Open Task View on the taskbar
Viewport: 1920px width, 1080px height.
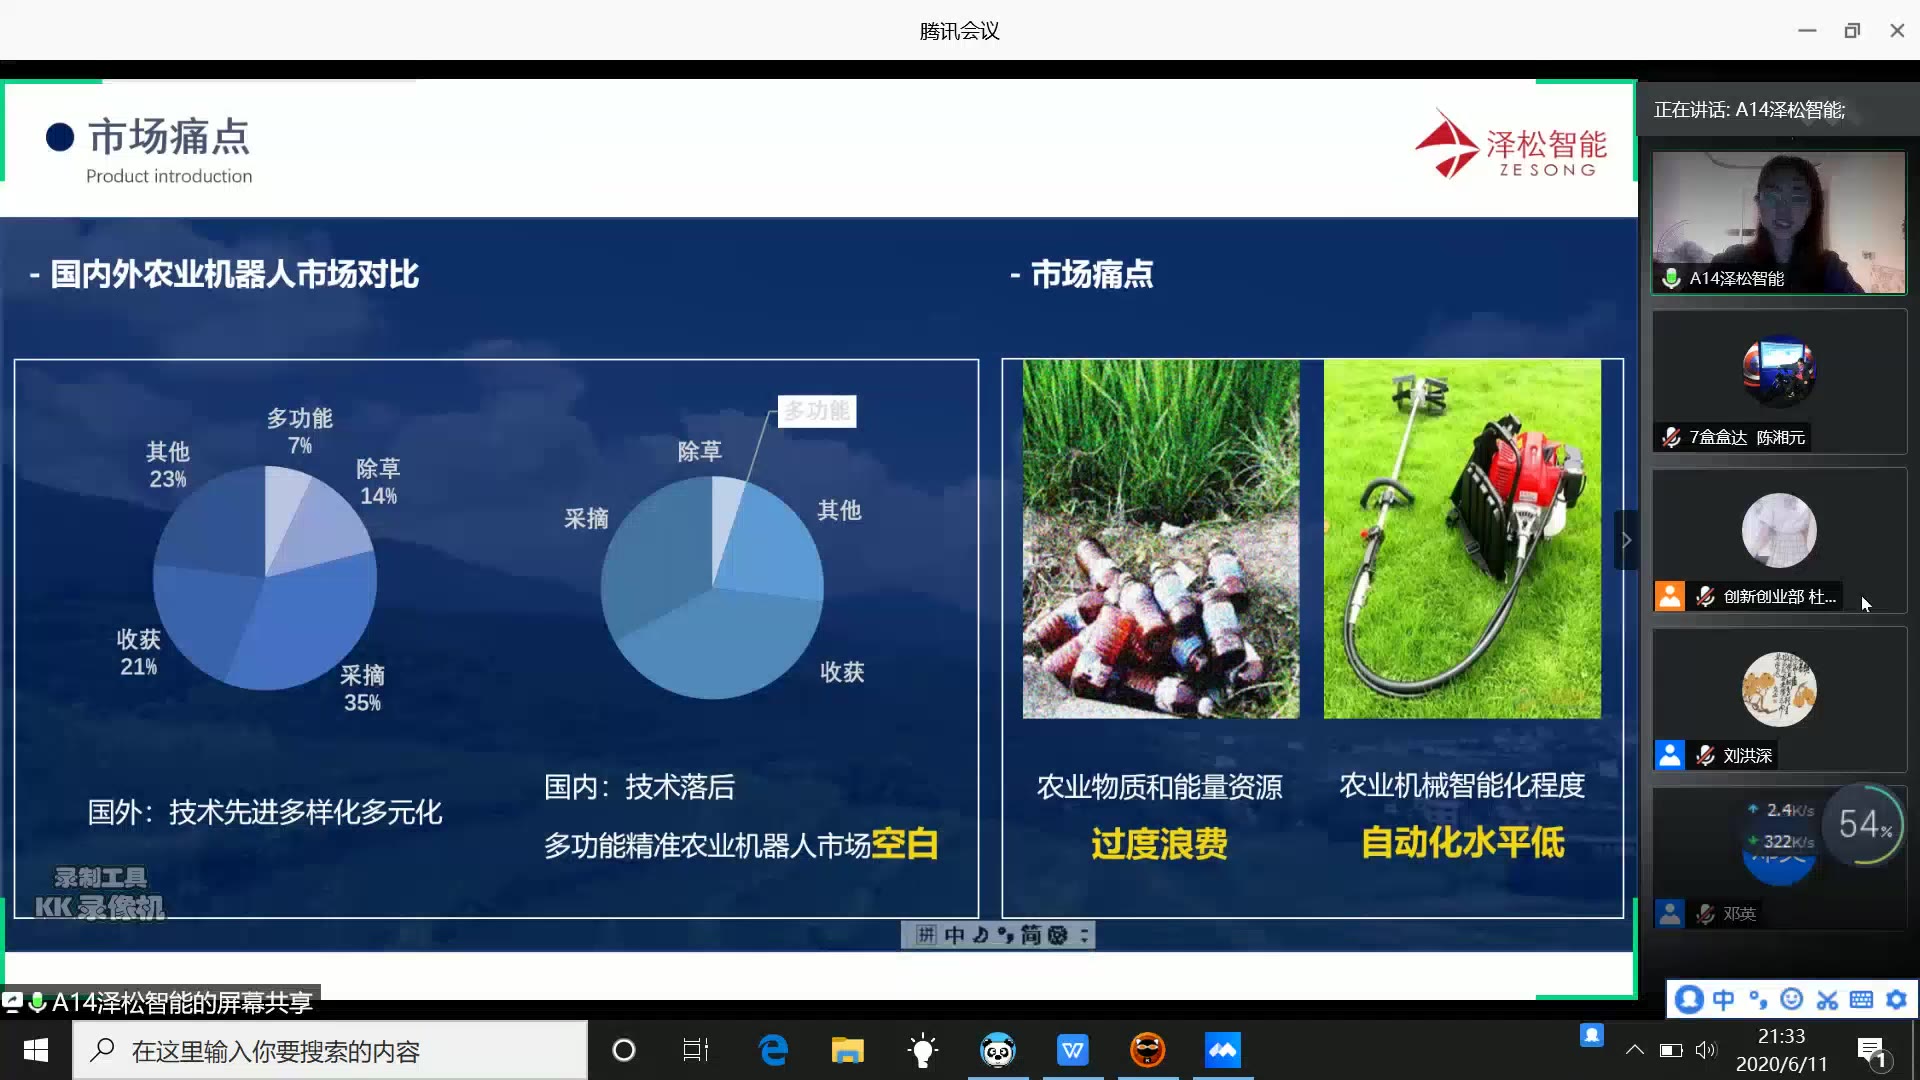pos(696,1050)
